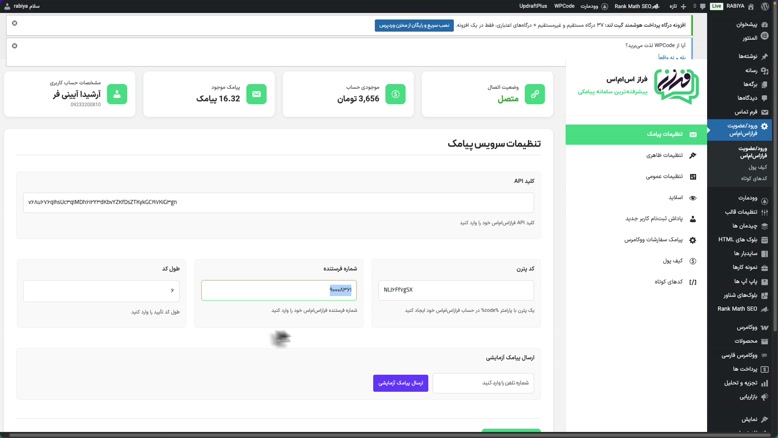Click the green user profile icon card
This screenshot has height=438, width=778.
(x=117, y=94)
